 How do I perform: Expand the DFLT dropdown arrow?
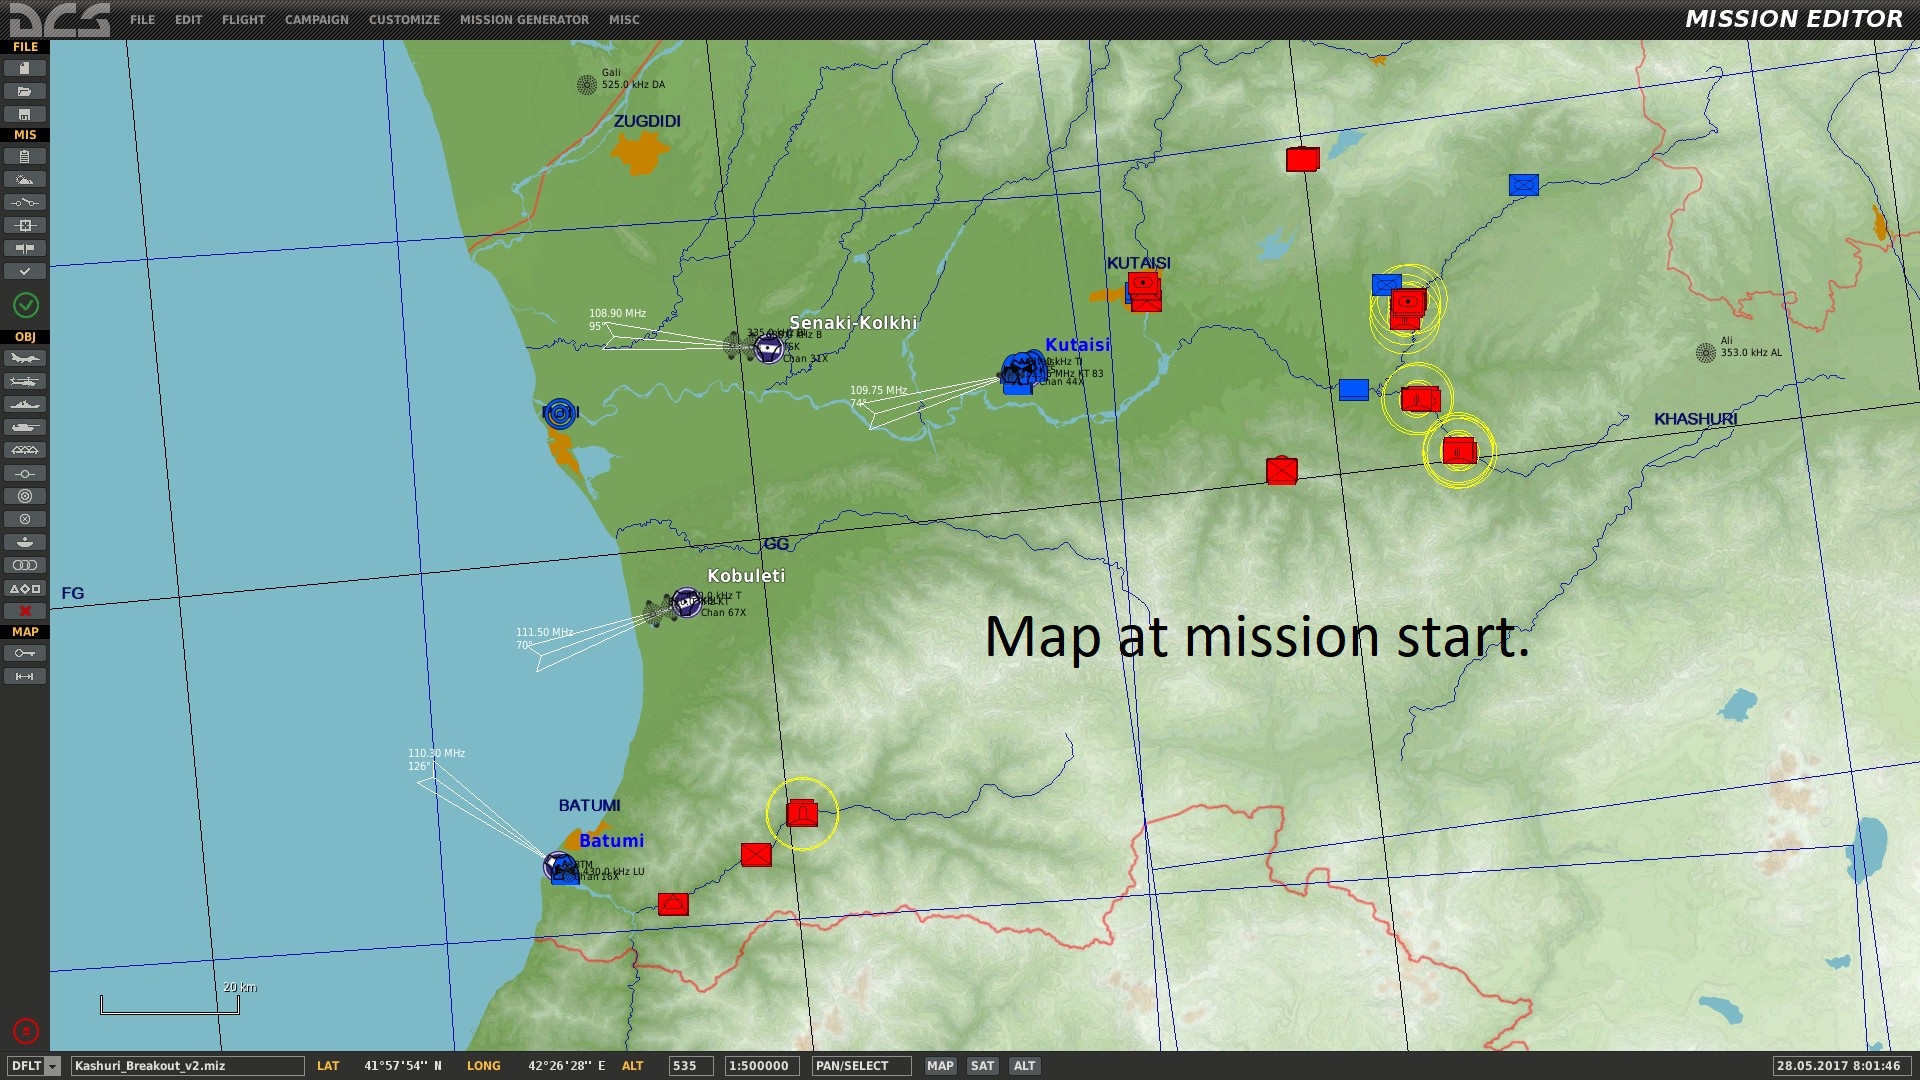click(53, 1066)
